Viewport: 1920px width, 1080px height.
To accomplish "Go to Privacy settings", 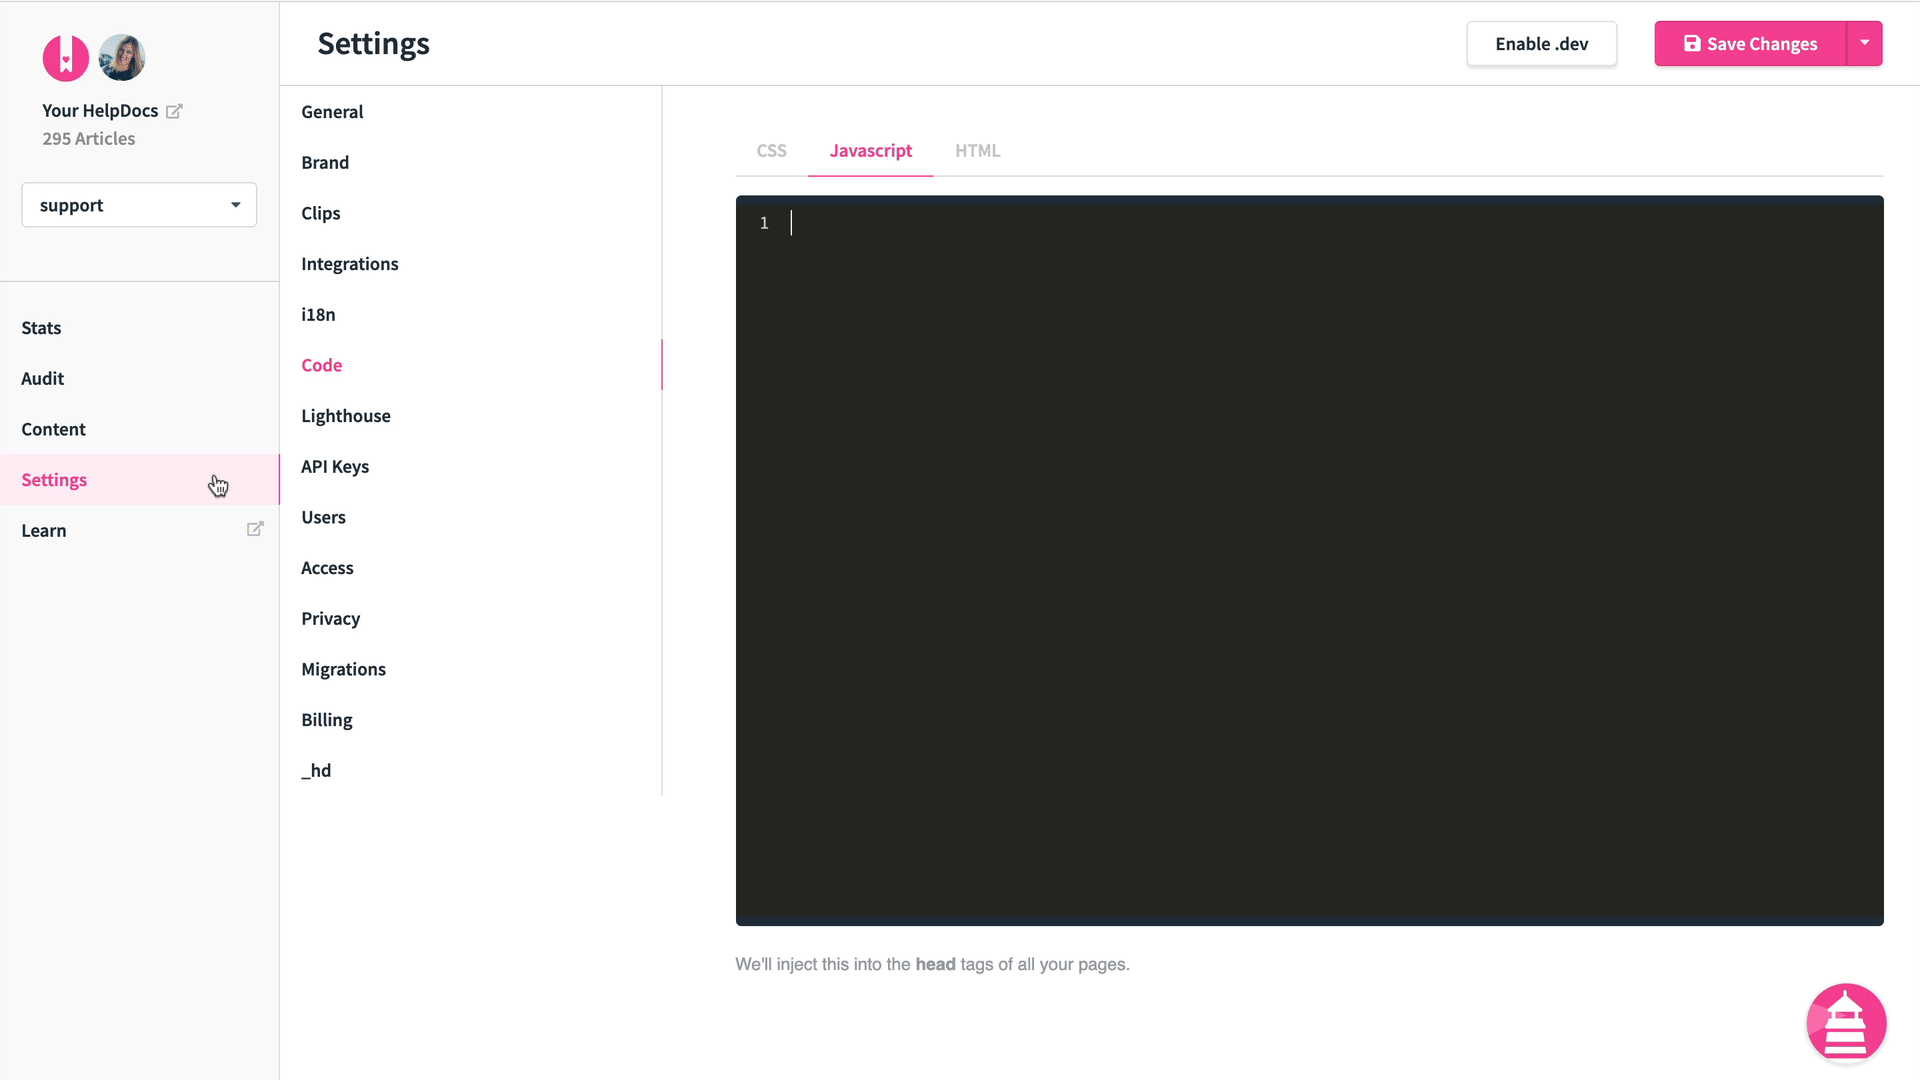I will click(471, 618).
